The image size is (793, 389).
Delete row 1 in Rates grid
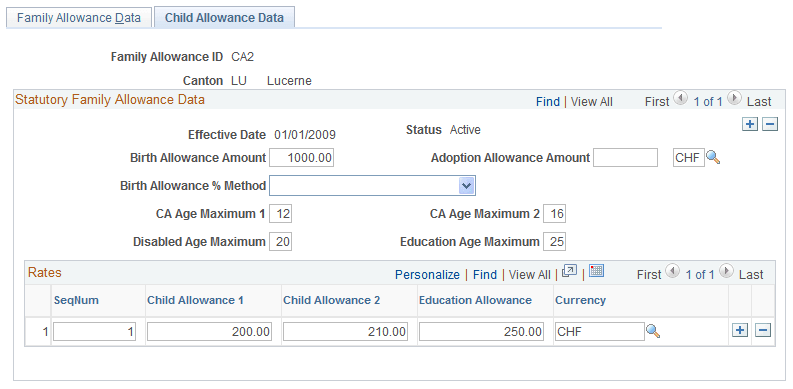(x=763, y=330)
